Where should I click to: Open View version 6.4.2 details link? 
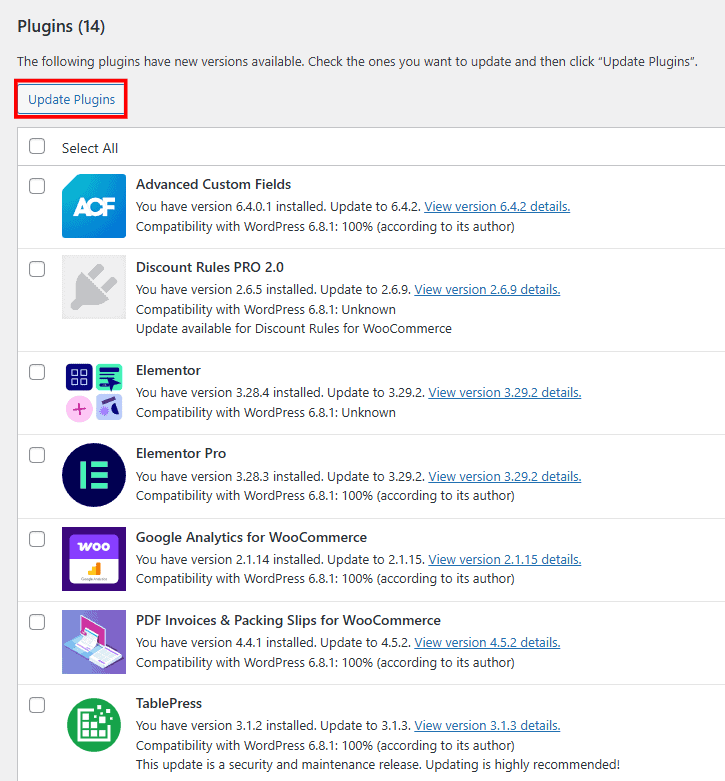(497, 207)
